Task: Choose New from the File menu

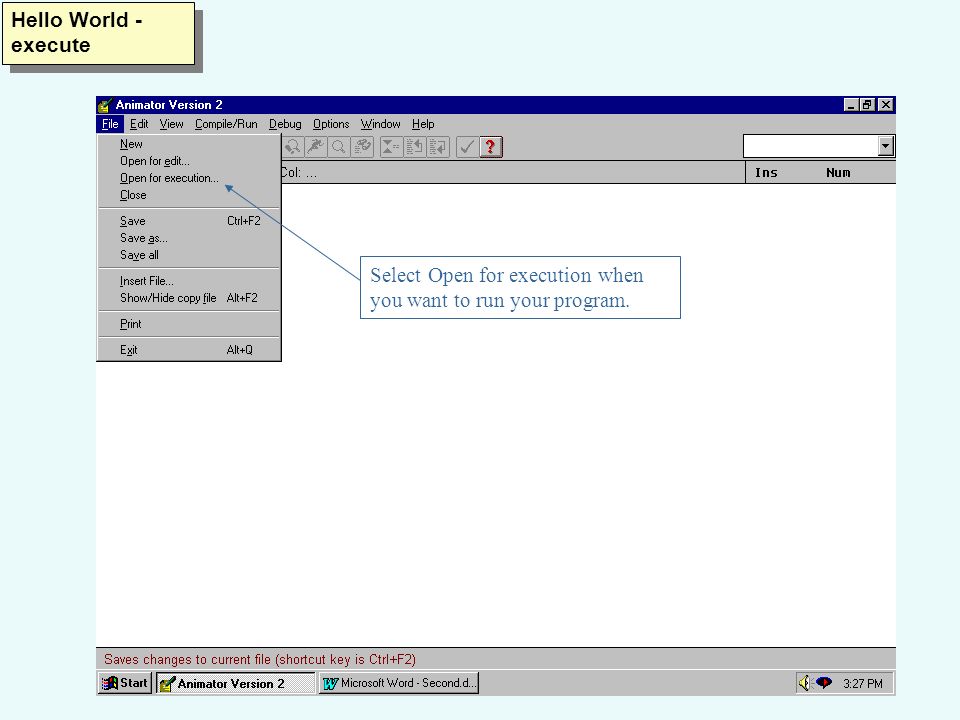Action: click(189, 144)
